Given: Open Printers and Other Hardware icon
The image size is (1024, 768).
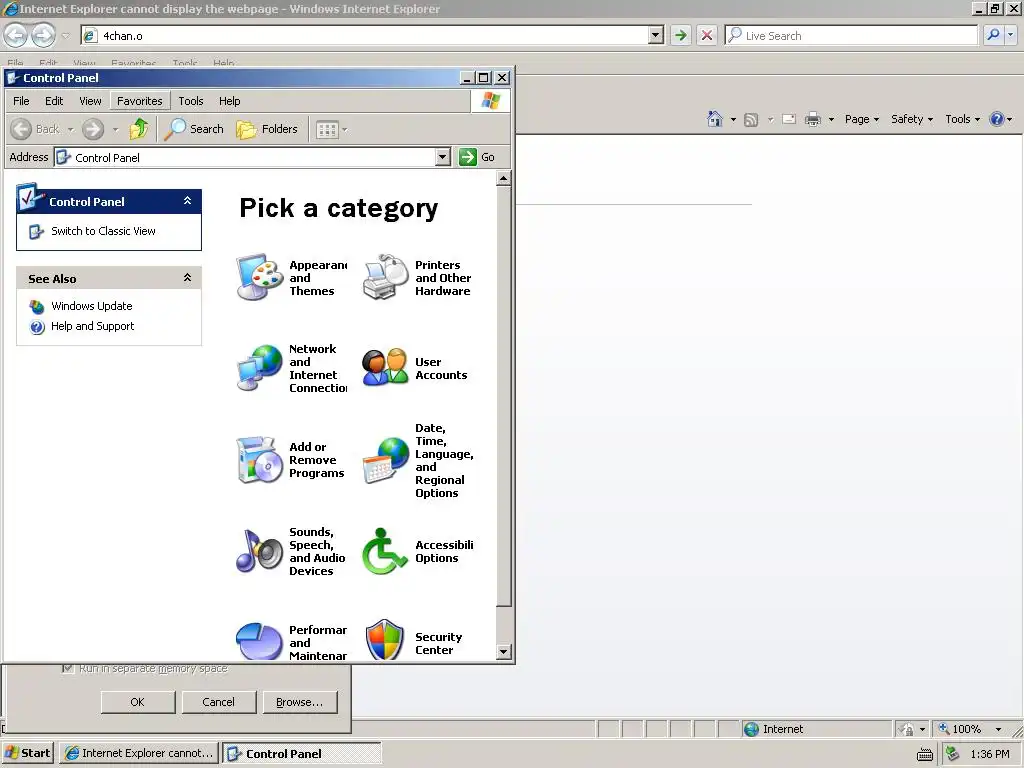Looking at the screenshot, I should click(385, 278).
